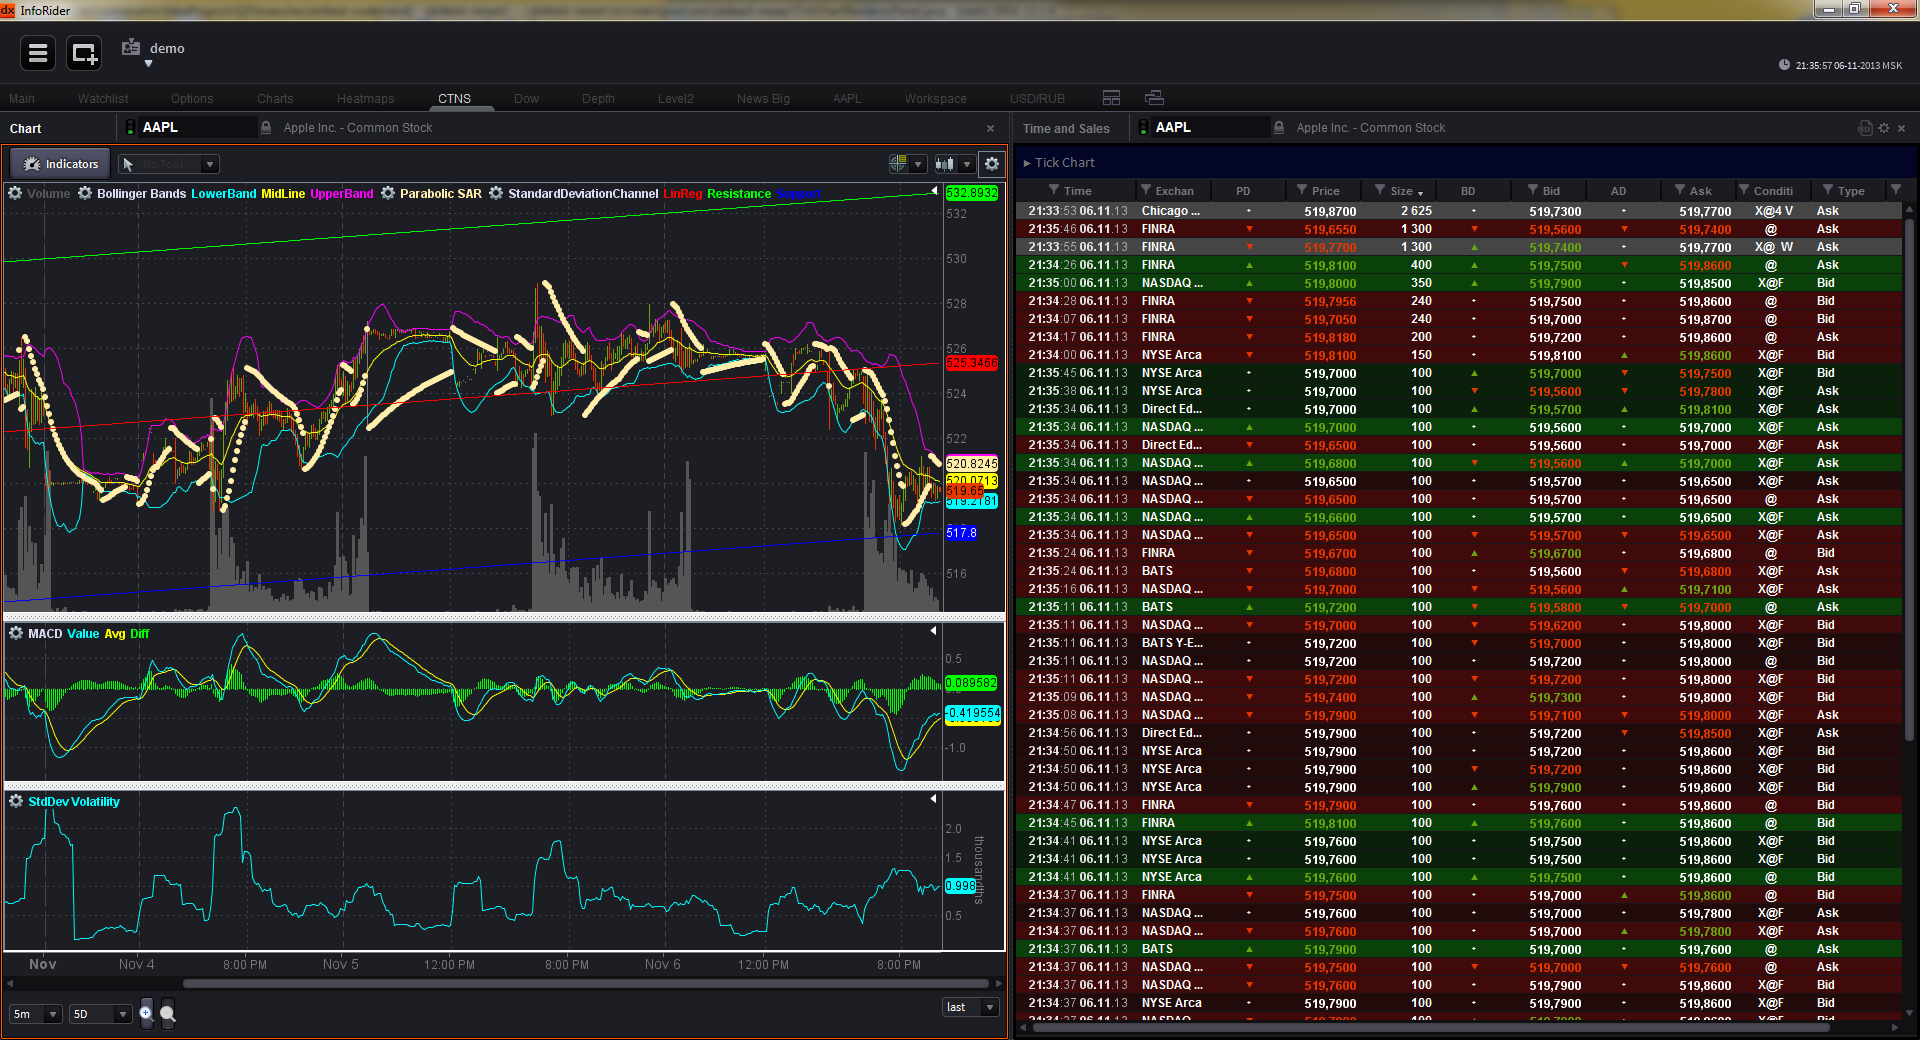1920x1040 pixels.
Task: Open chart settings gear in chart toolbar
Action: pos(991,164)
